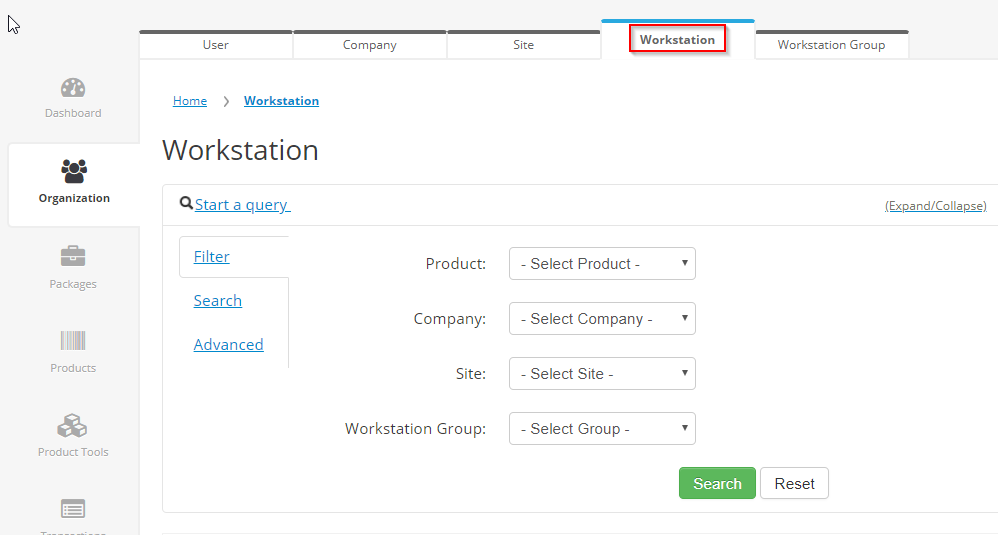
Task: Click the Transactions list icon
Action: point(73,509)
